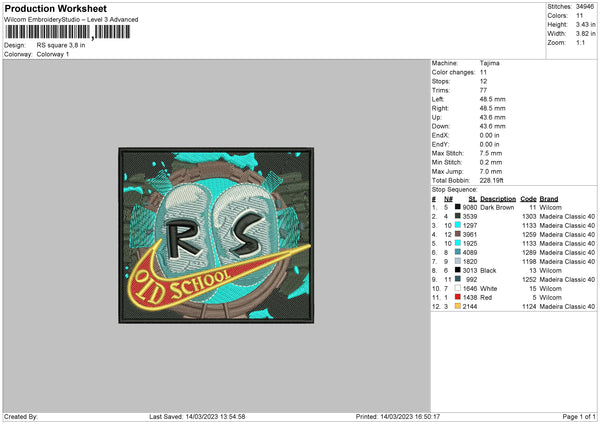Click the Red color swatch in row 11
This screenshot has width=600, height=424.
pos(457,297)
